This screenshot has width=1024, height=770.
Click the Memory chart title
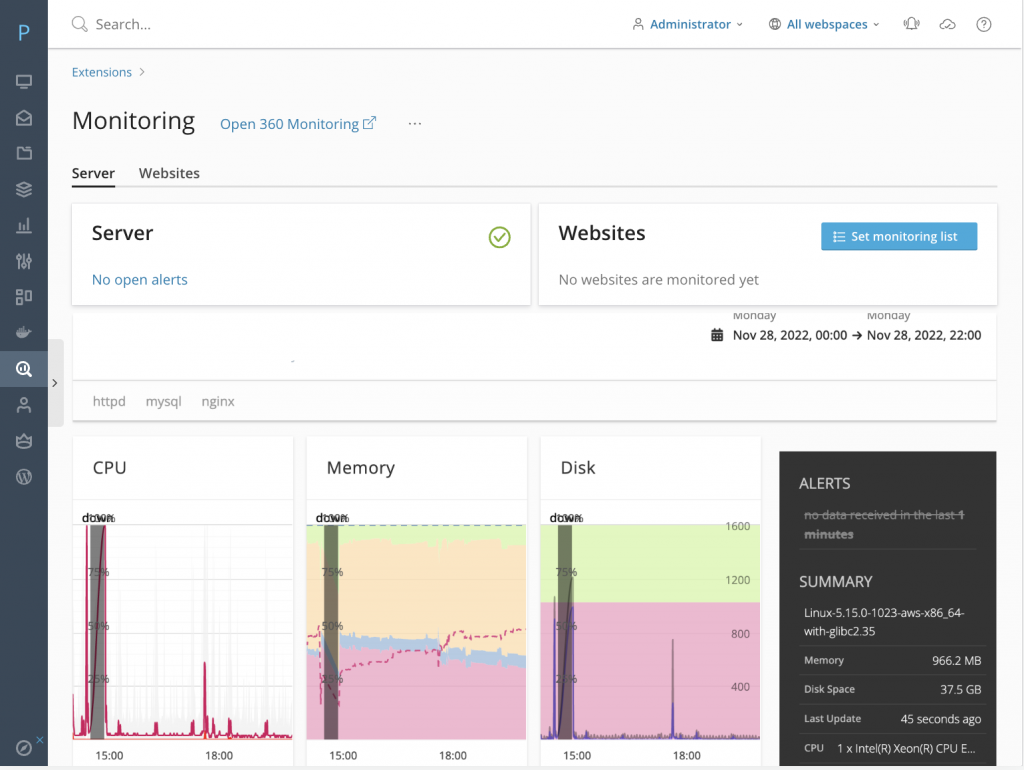tap(360, 468)
